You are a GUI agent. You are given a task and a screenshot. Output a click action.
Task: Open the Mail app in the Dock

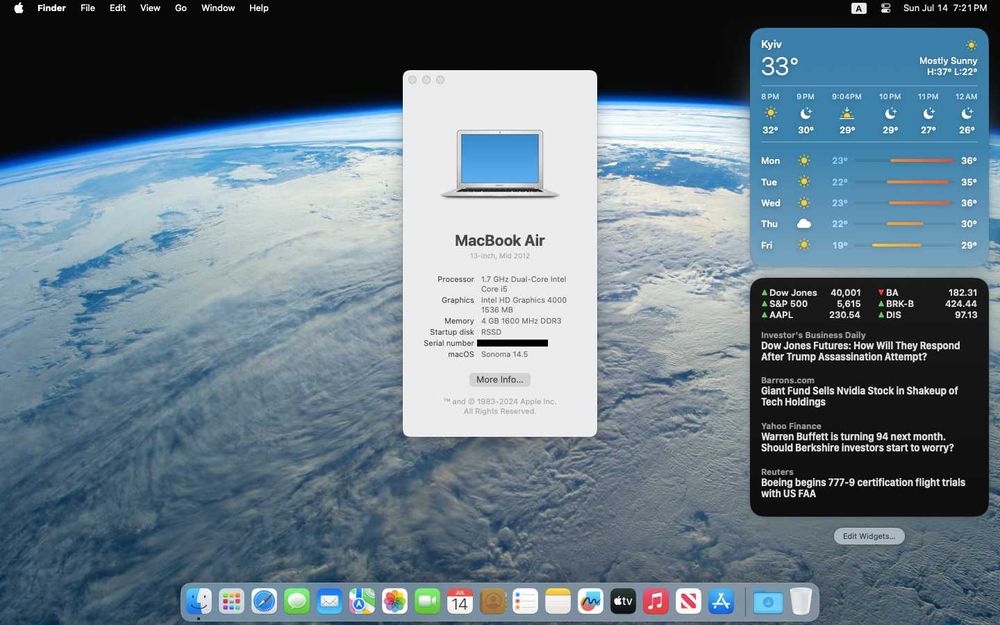[329, 601]
